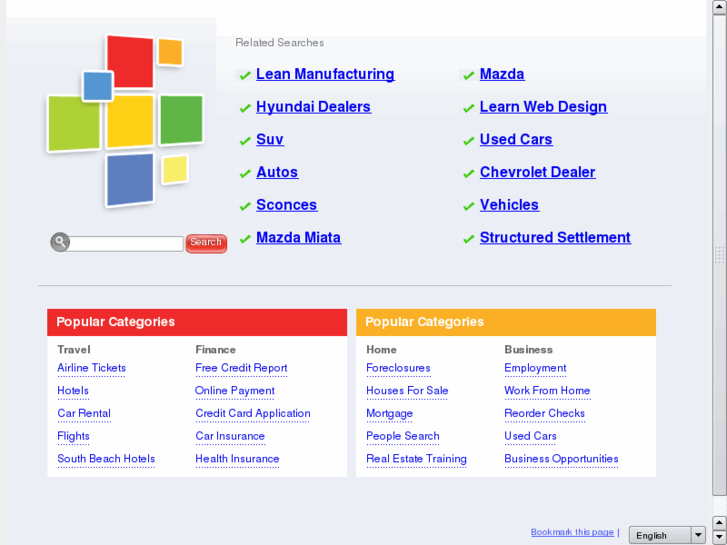Open the Sconces related search
Viewport: 727px width, 545px height.
[287, 205]
